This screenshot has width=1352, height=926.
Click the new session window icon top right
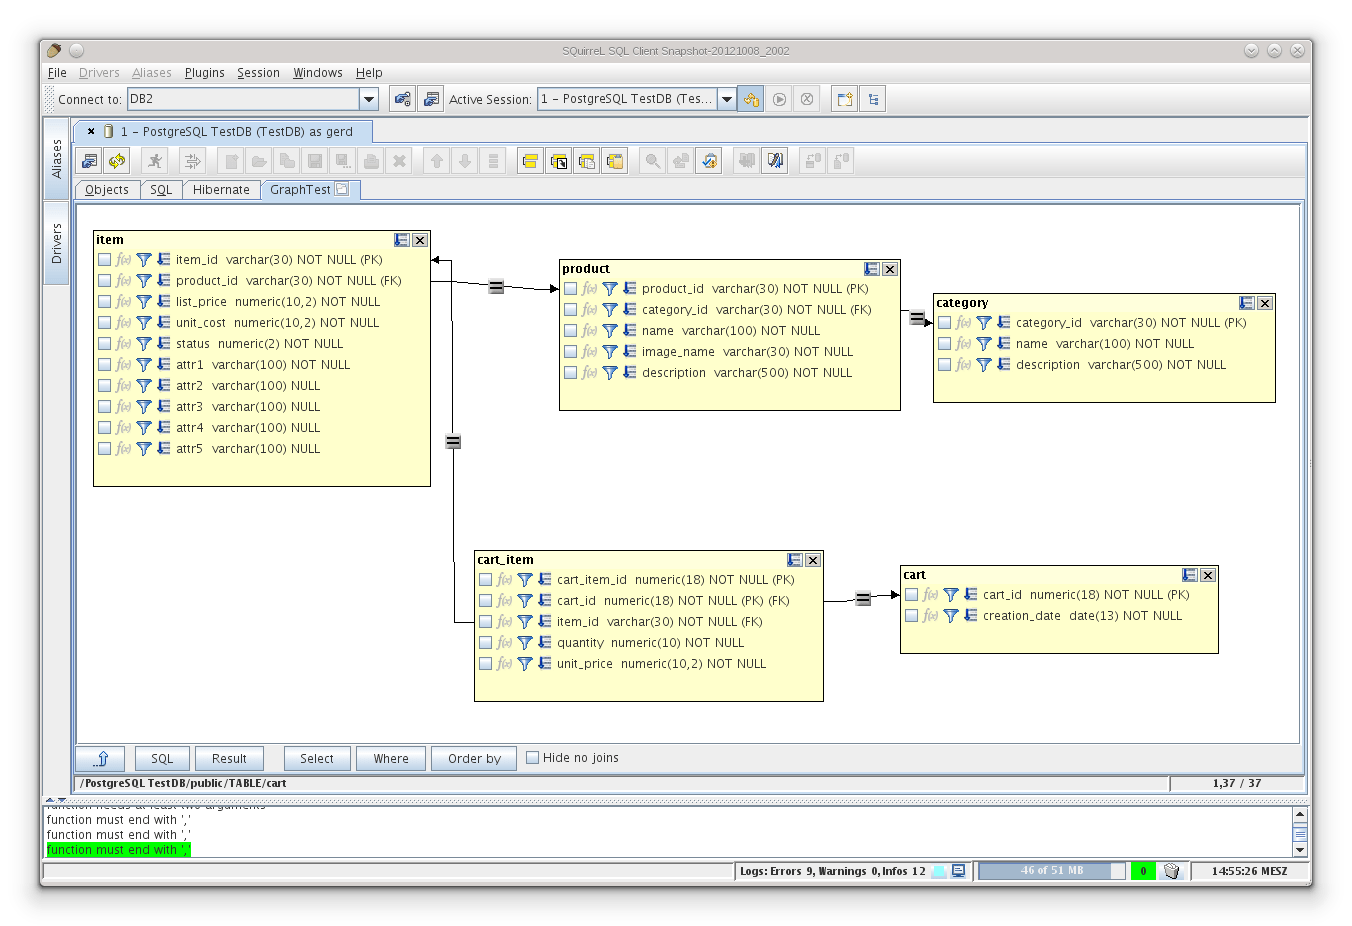[843, 98]
